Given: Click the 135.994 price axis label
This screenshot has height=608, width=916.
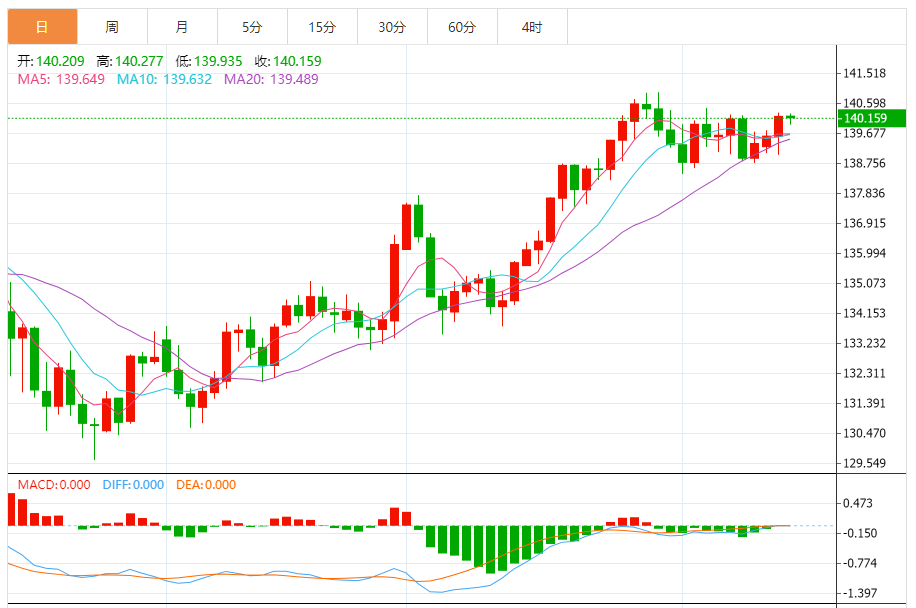Looking at the screenshot, I should tap(864, 253).
